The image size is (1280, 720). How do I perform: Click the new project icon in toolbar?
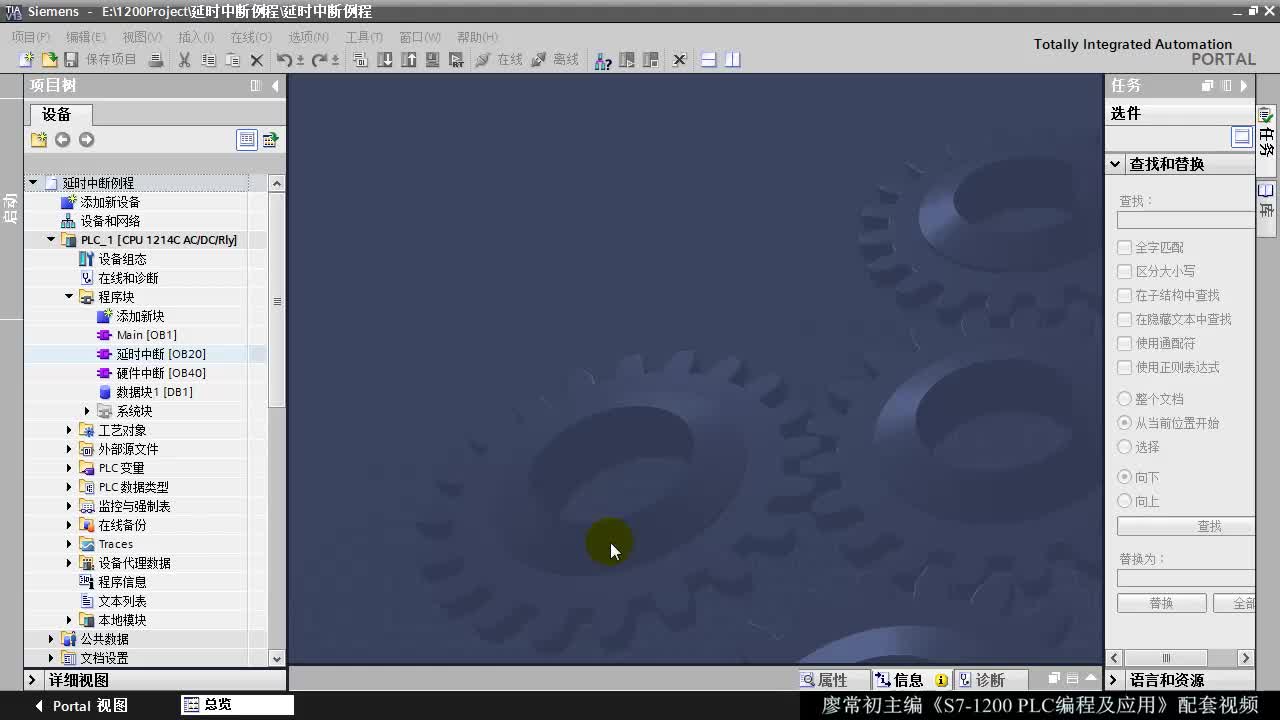coord(27,60)
